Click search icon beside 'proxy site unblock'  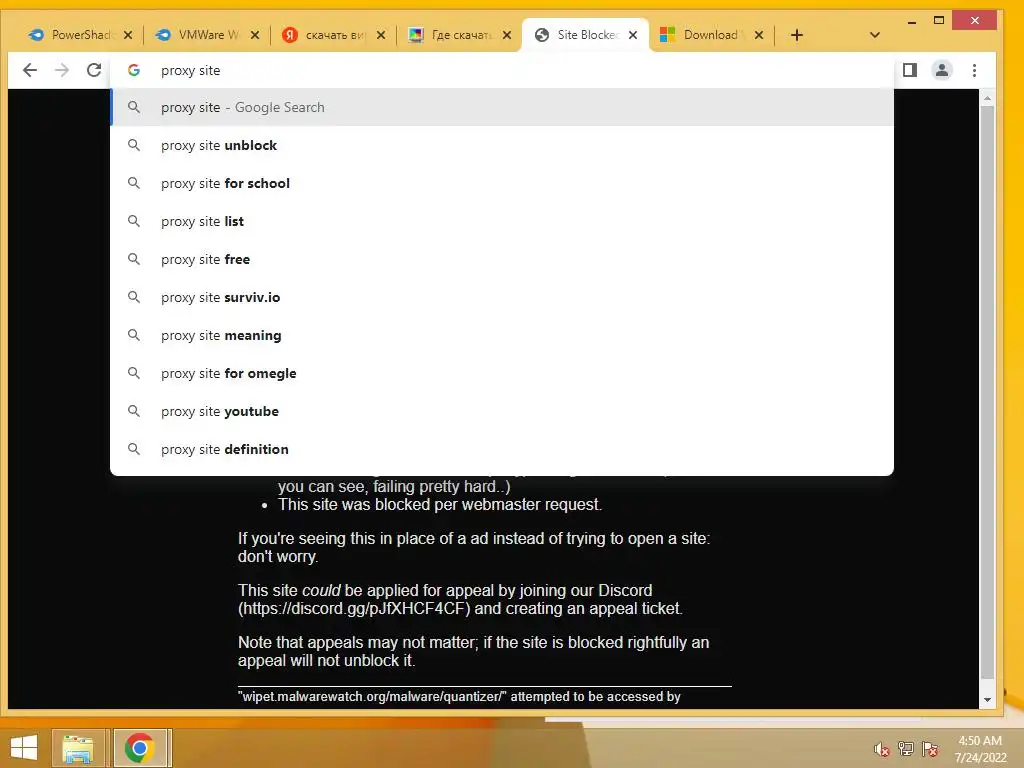click(134, 145)
